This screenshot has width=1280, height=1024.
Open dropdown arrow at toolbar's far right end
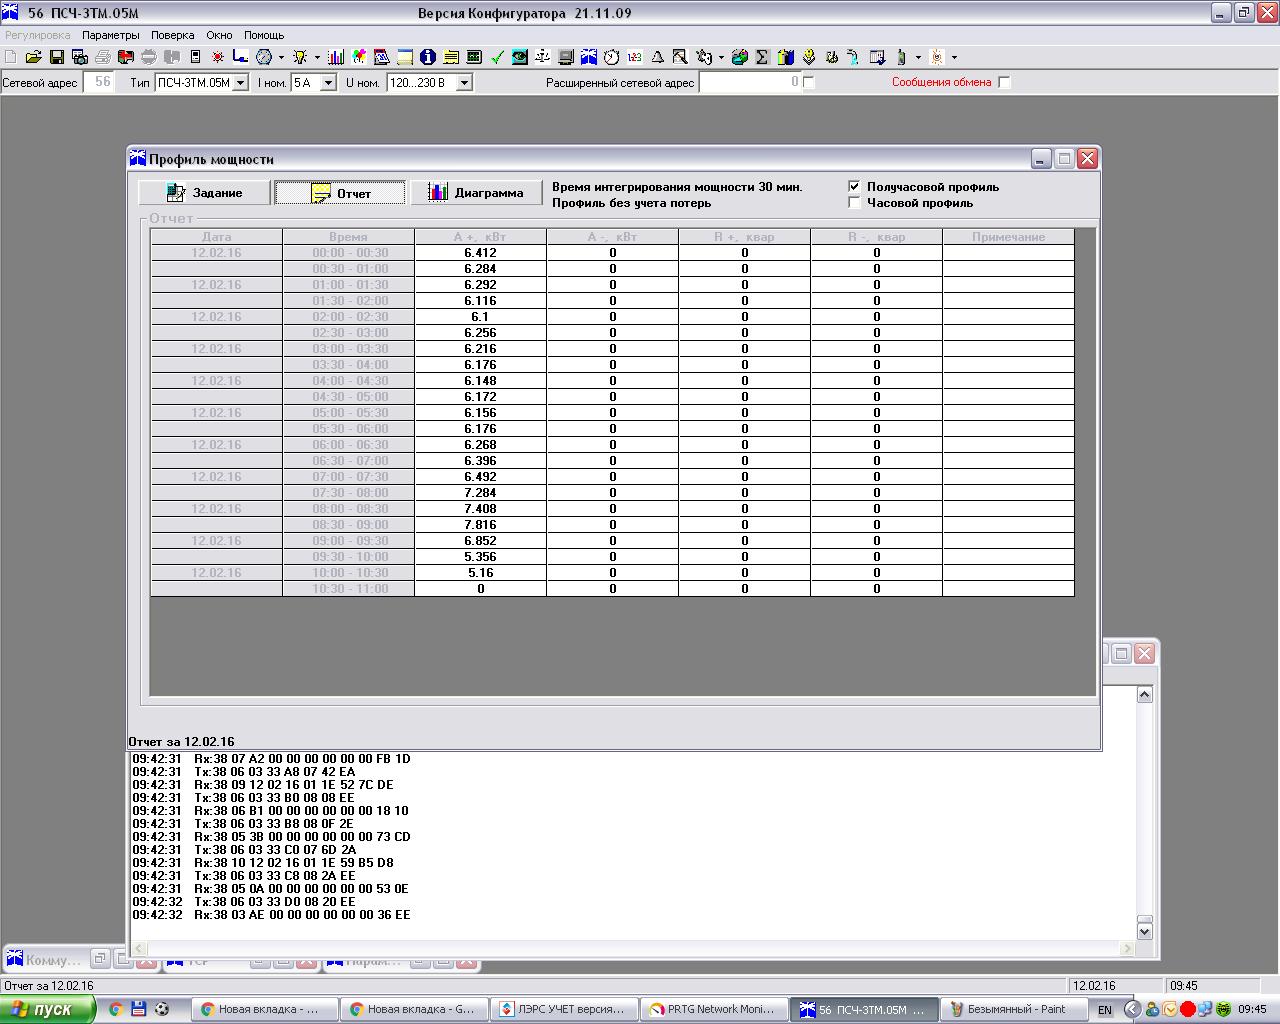tap(954, 57)
